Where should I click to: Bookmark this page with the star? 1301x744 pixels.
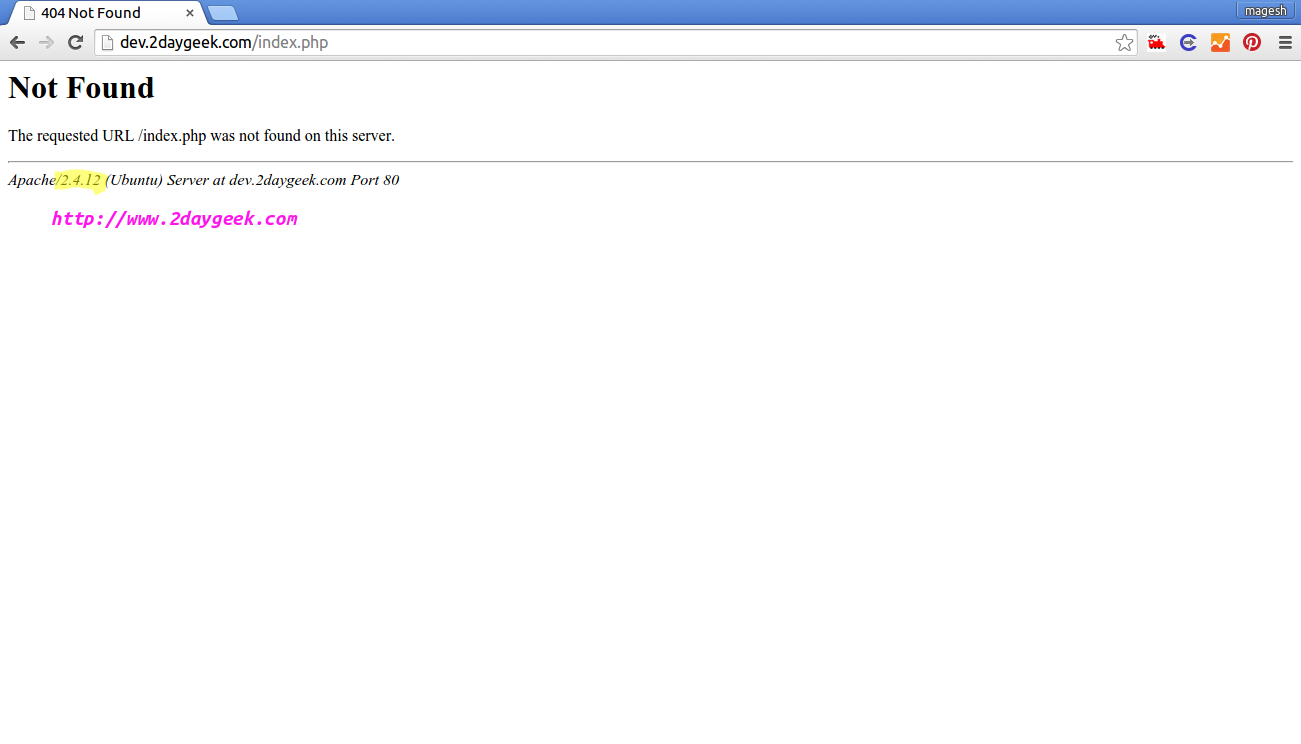coord(1124,42)
